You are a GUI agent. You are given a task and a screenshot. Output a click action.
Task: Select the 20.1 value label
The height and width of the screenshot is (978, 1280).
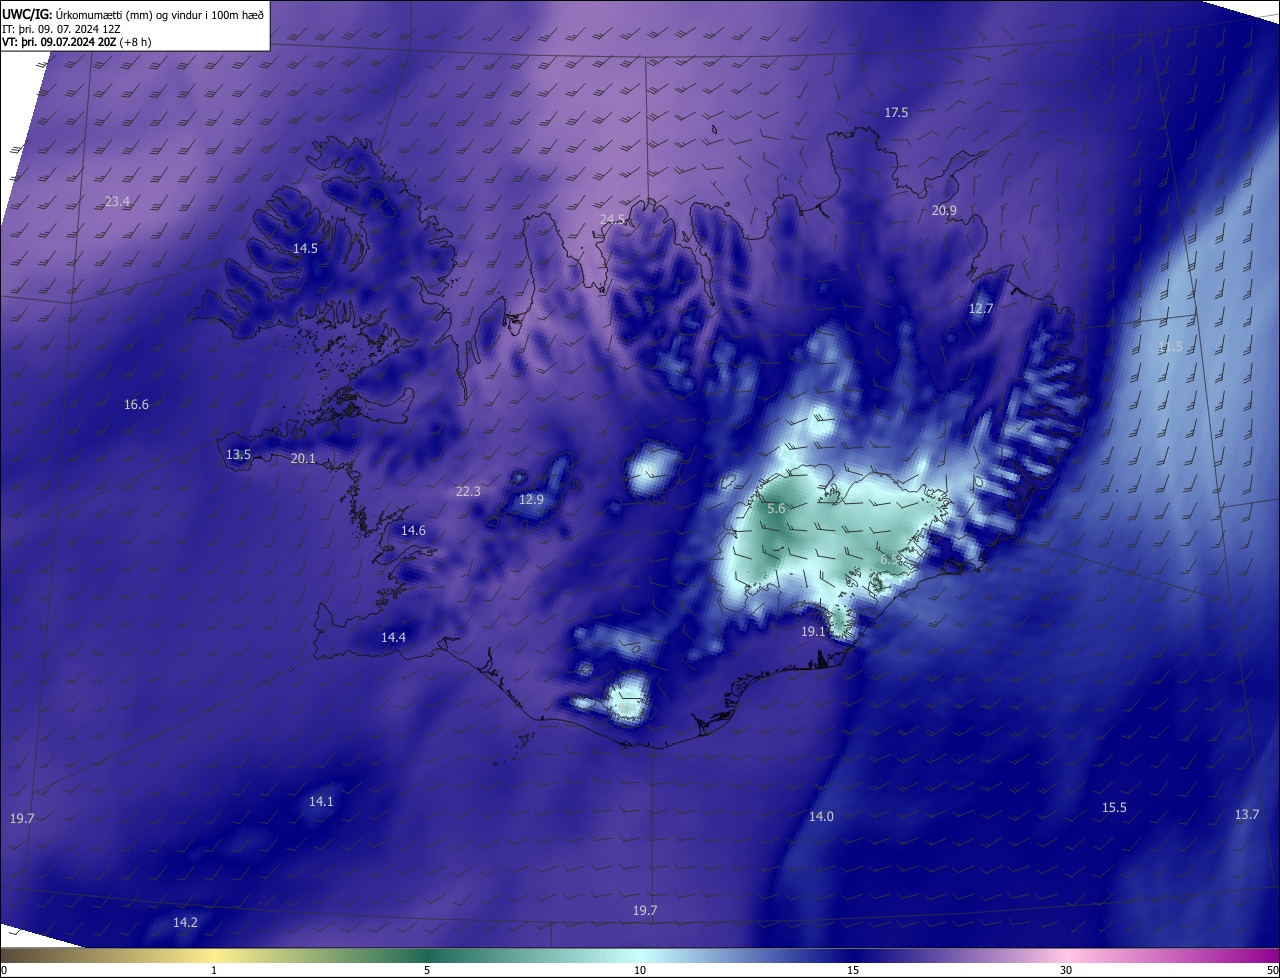tap(302, 459)
